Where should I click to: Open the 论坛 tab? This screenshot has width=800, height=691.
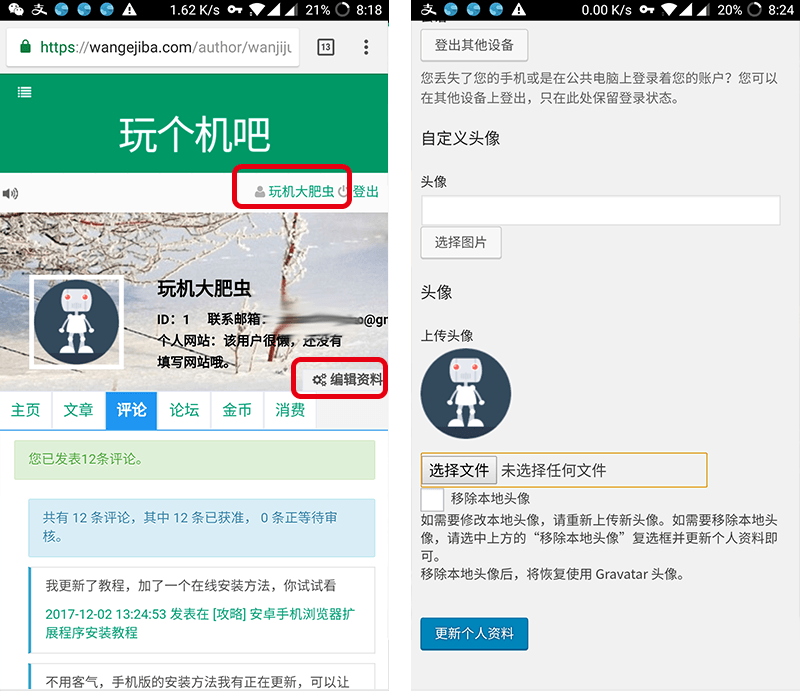pyautogui.click(x=183, y=410)
